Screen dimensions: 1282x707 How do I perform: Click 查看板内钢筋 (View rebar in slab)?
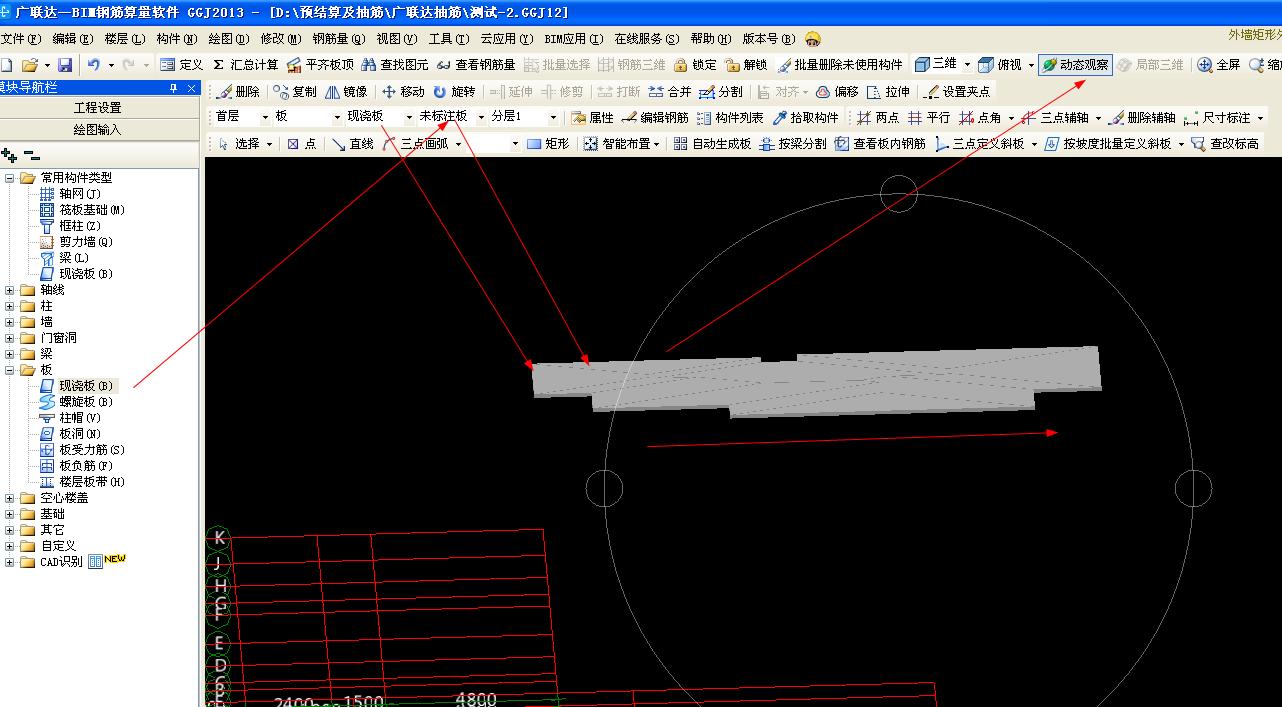coord(881,144)
